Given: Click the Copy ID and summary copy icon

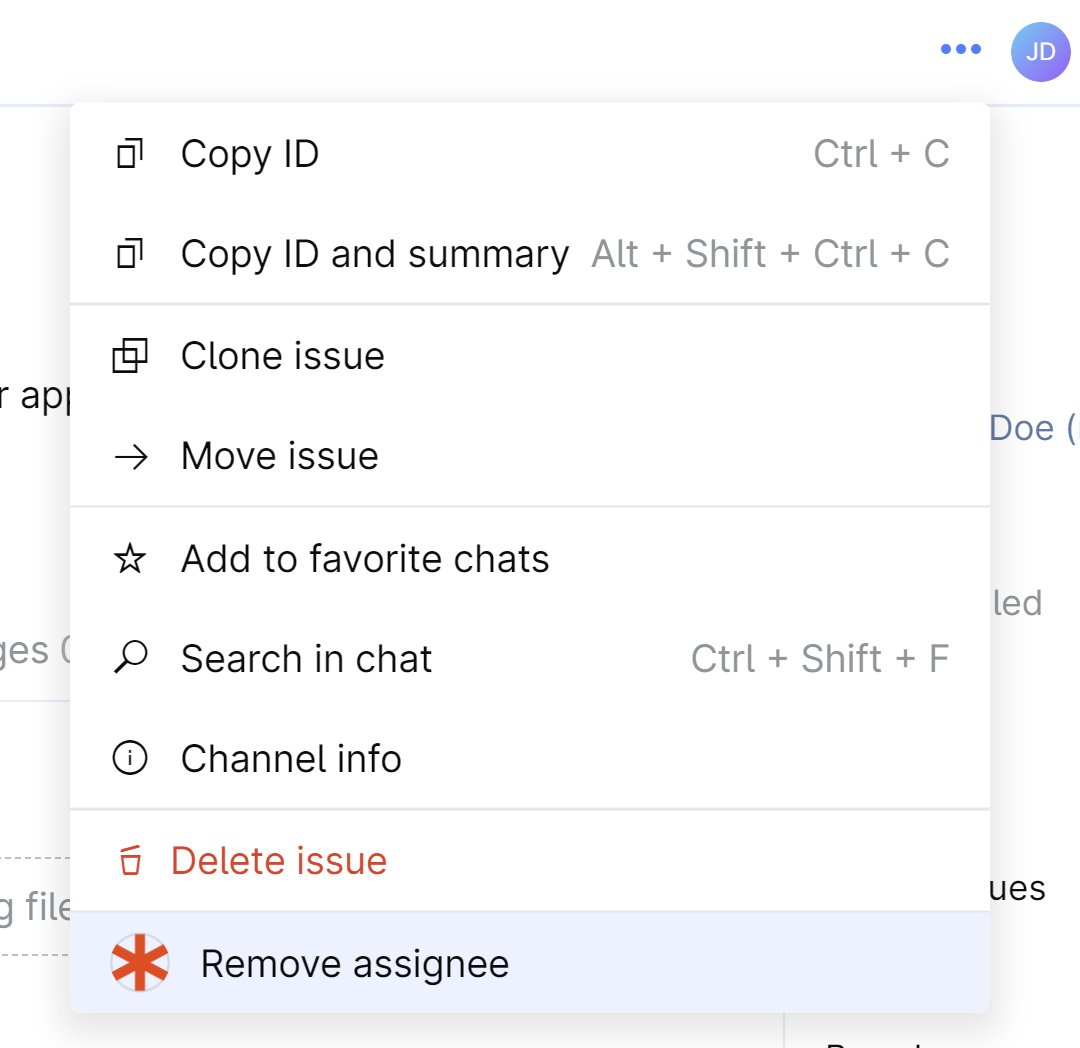Looking at the screenshot, I should click(129, 253).
